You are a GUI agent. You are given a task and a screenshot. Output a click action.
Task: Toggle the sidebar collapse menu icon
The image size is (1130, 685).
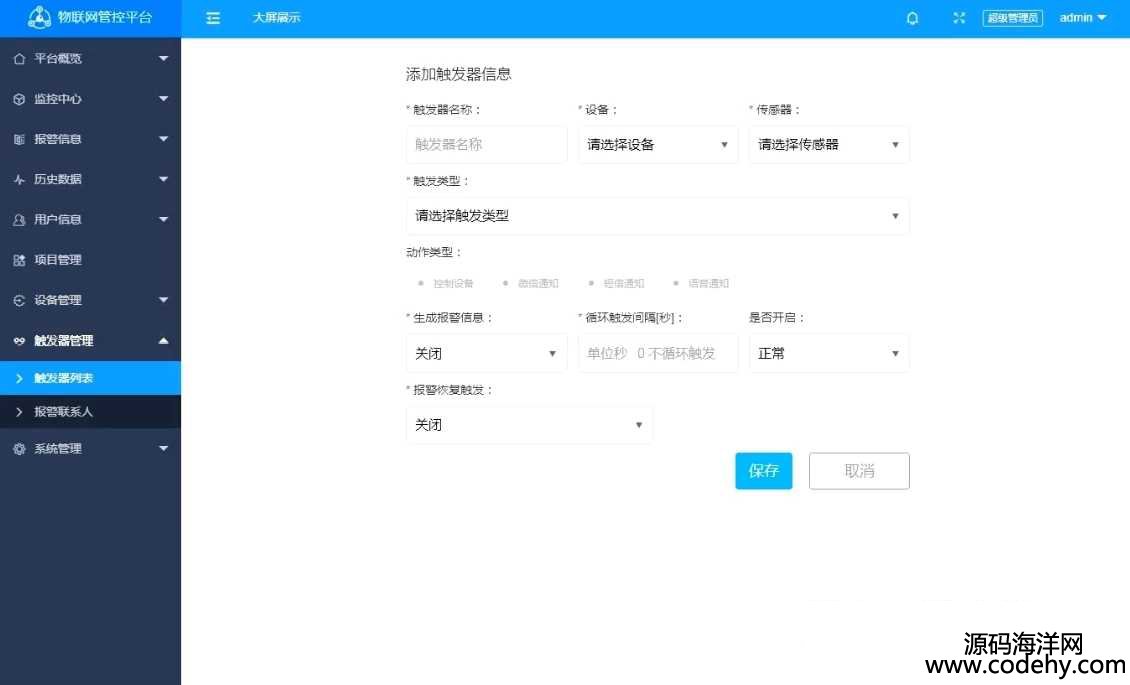point(213,18)
